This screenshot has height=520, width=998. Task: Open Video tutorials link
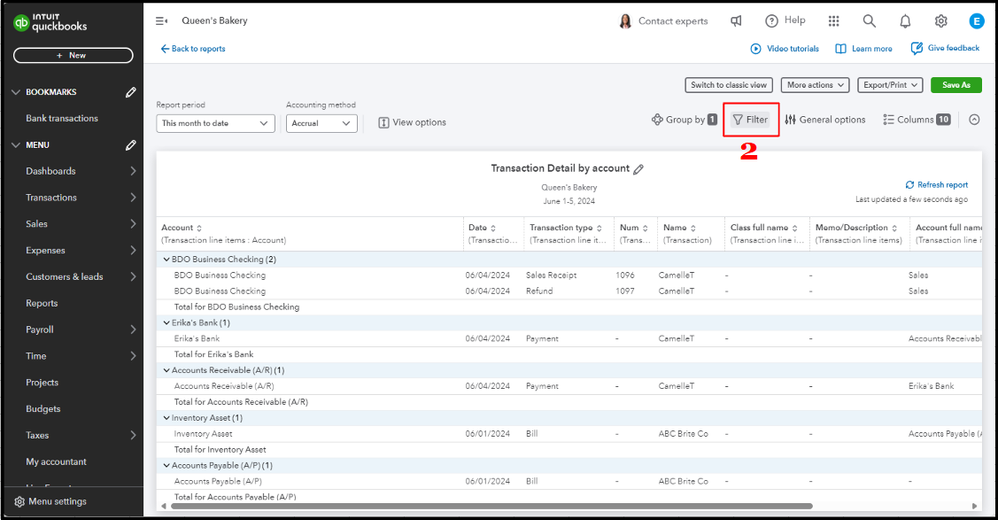785,49
